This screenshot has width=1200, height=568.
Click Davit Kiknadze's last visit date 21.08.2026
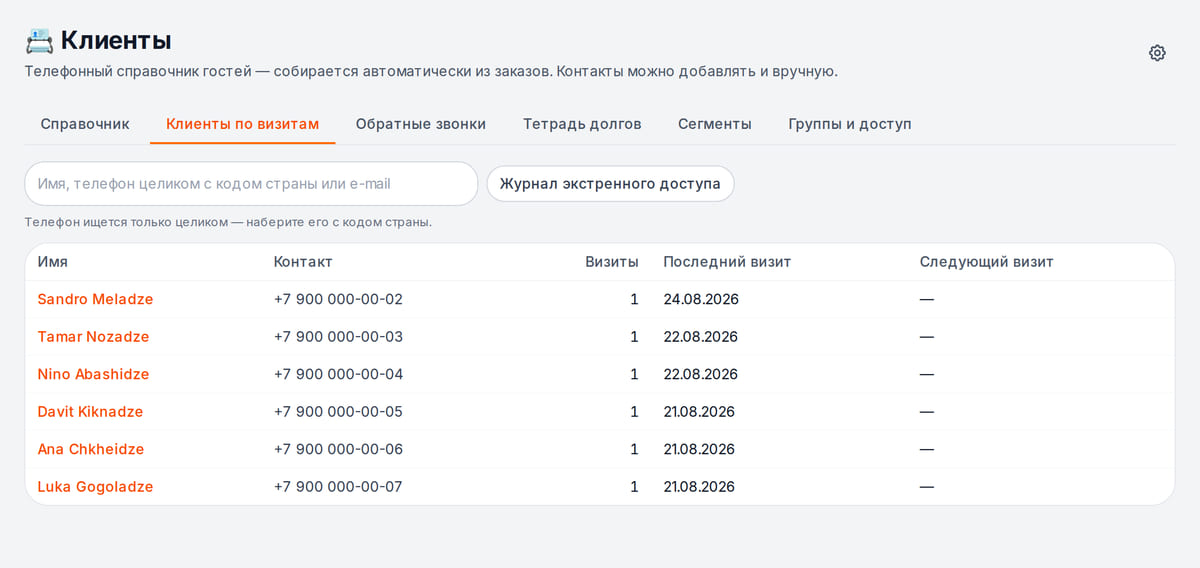pos(699,412)
